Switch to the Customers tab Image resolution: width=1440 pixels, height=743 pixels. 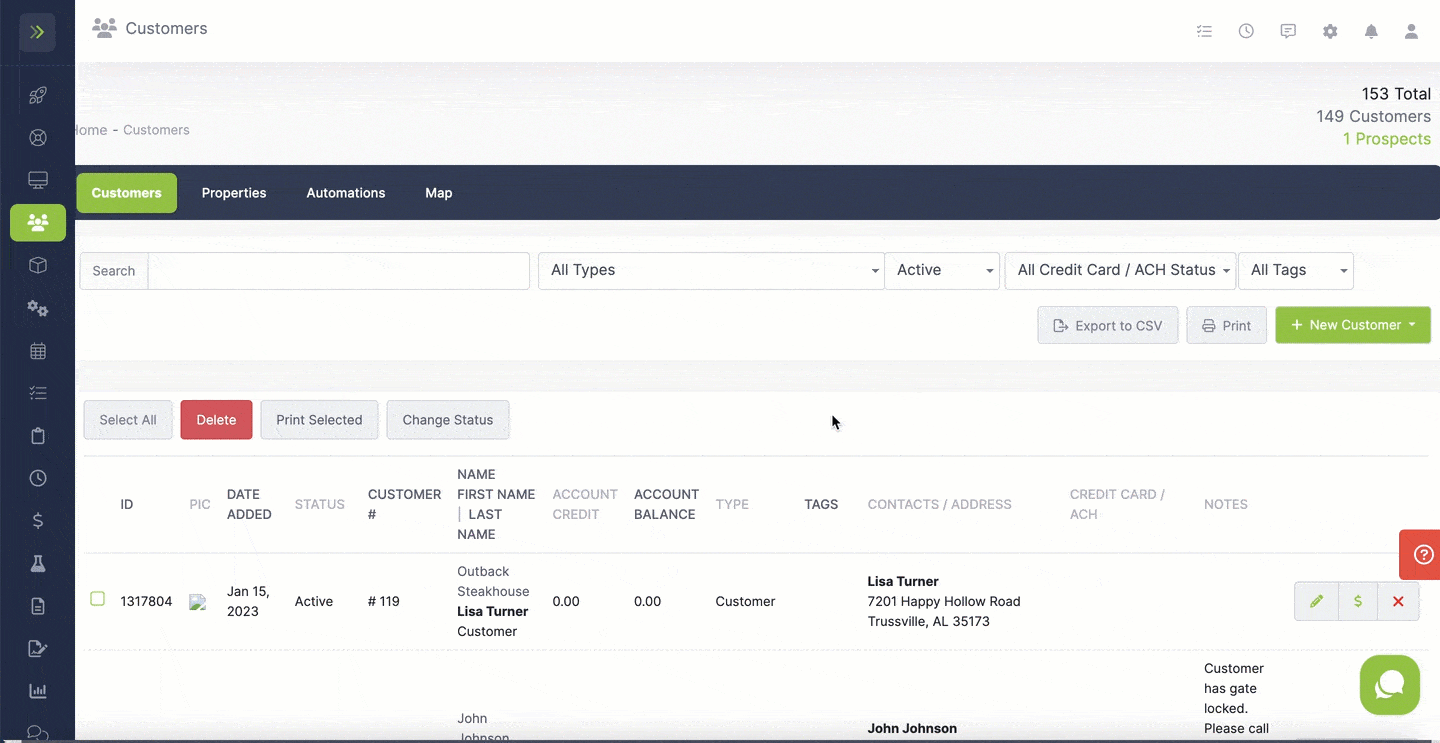click(x=127, y=193)
